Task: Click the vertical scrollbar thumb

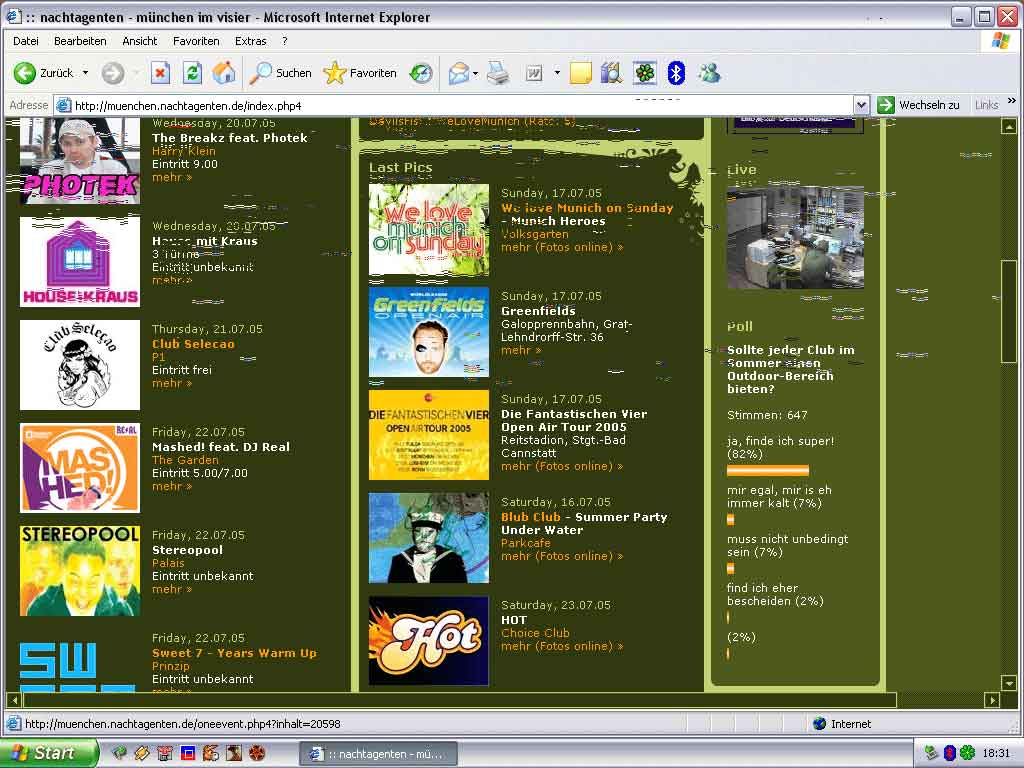Action: click(1009, 310)
